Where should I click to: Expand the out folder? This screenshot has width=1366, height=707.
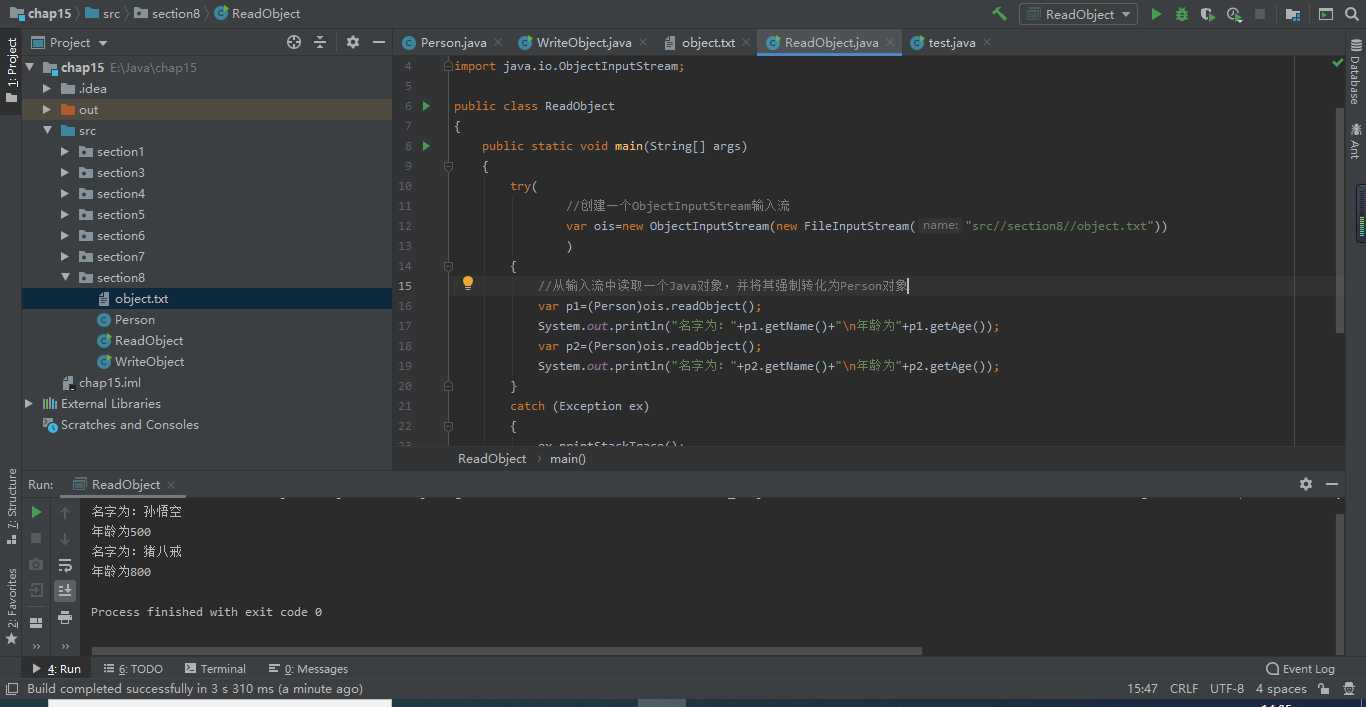(x=47, y=110)
